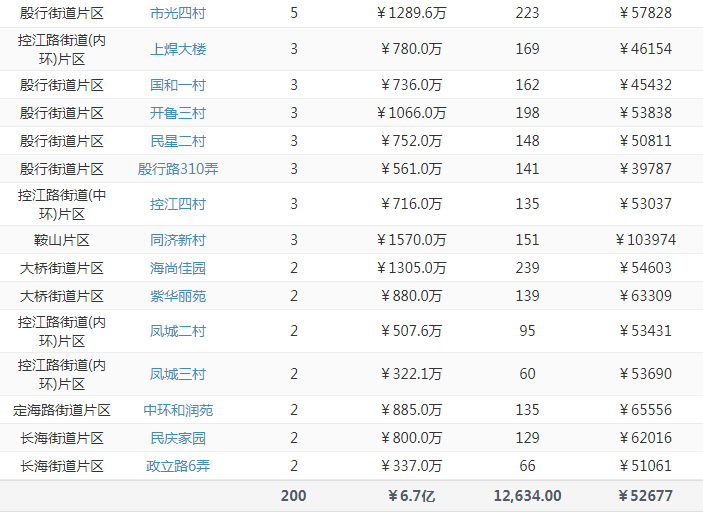The width and height of the screenshot is (703, 513).
Task: Select the ￥53037 unit price cell
Action: pyautogui.click(x=646, y=204)
